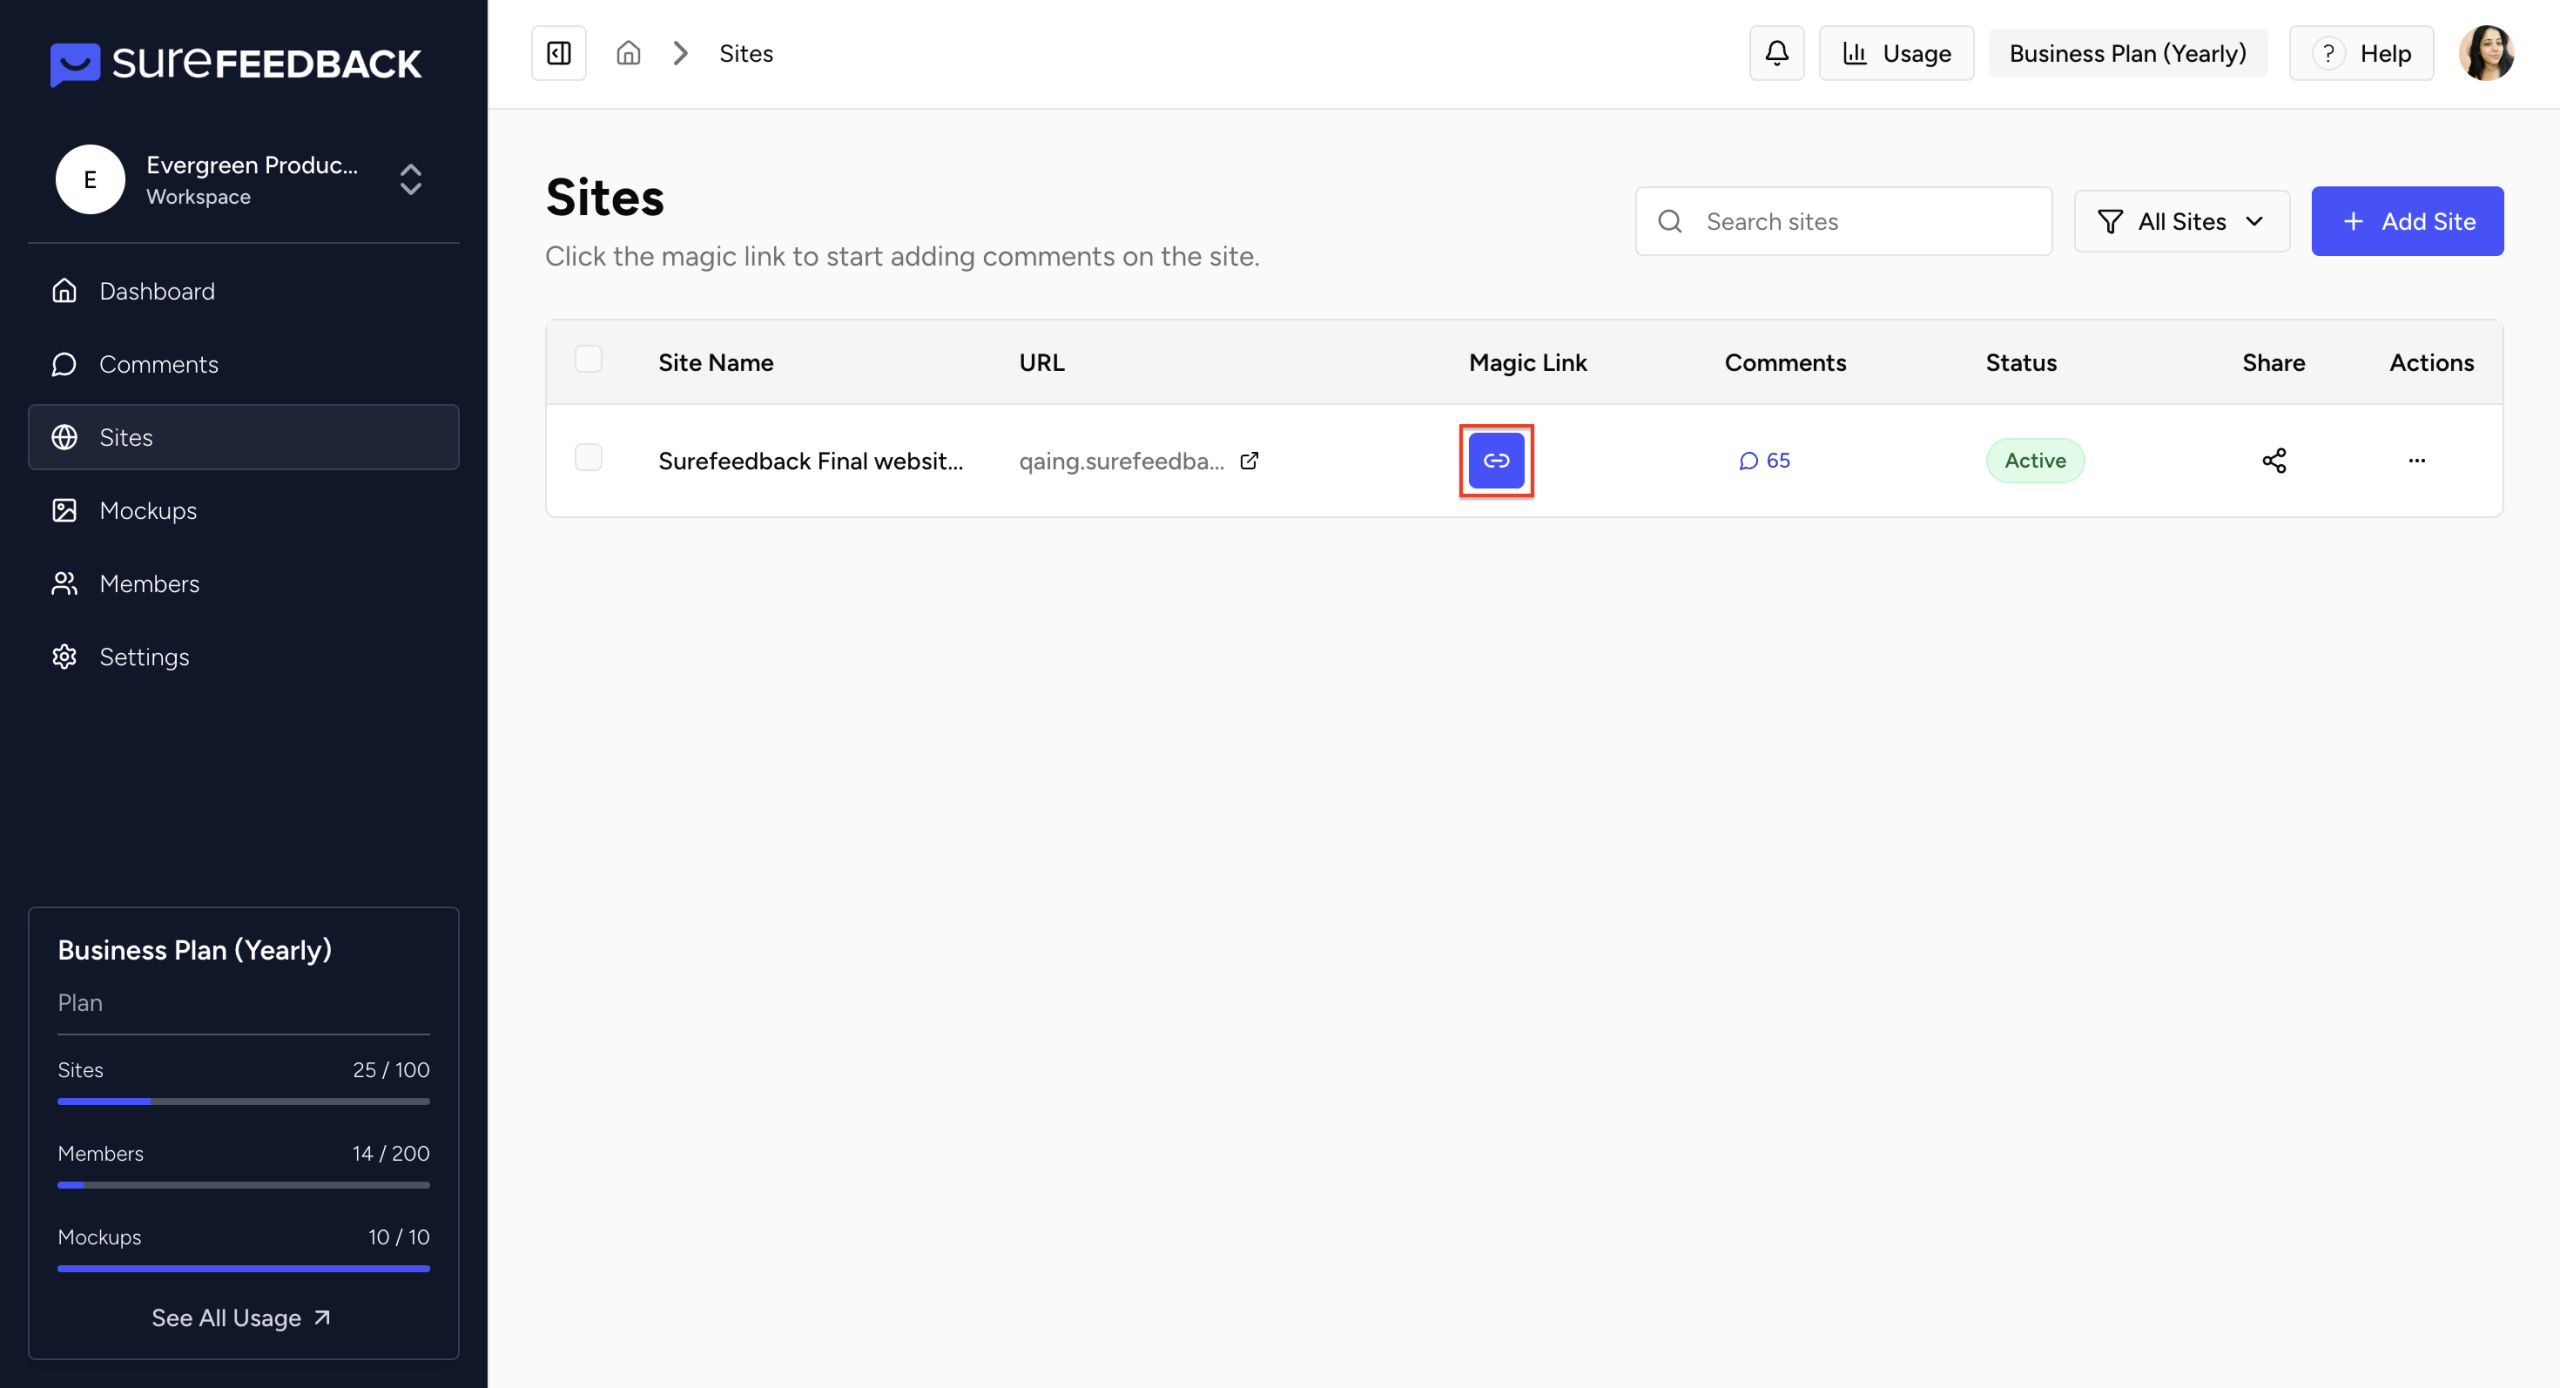Open Members in sidebar
Screen dimensions: 2560x1388
[x=149, y=583]
